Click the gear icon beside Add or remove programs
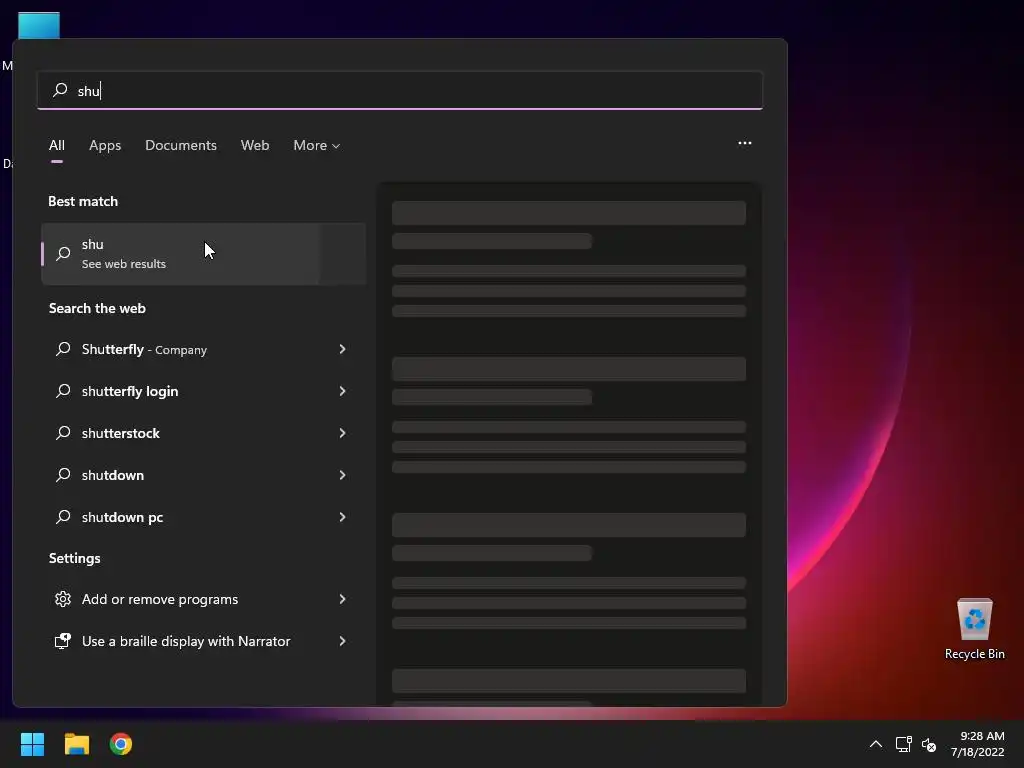 (x=63, y=599)
